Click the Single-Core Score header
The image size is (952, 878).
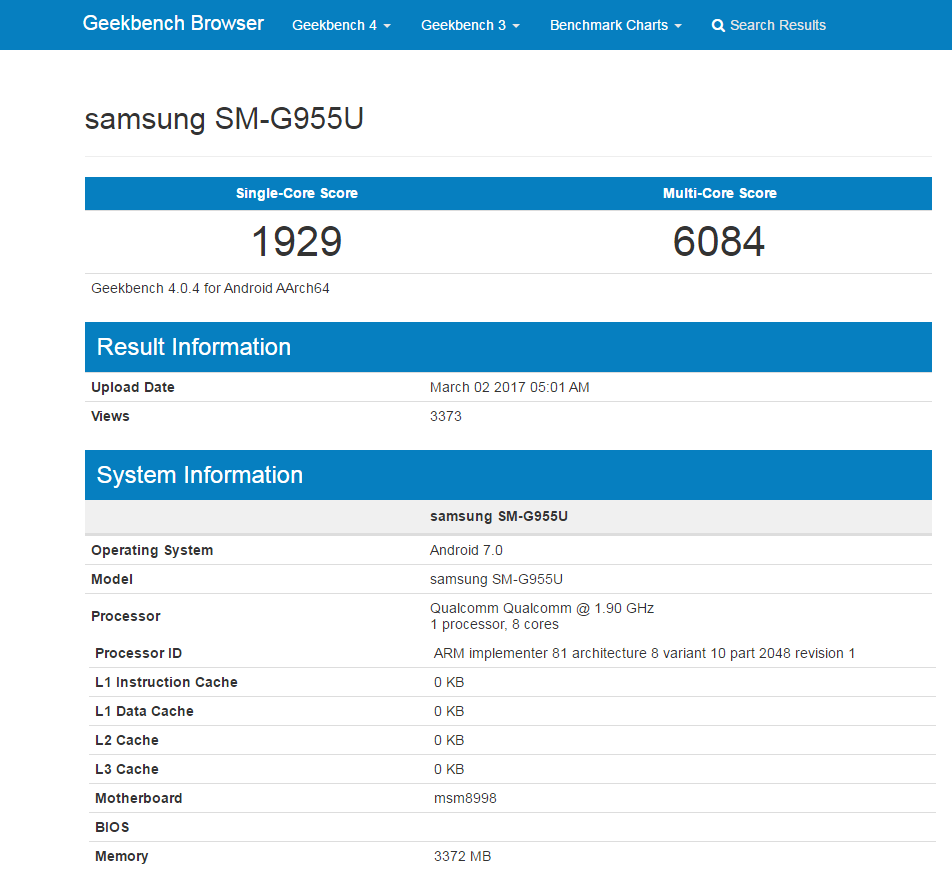(x=297, y=193)
